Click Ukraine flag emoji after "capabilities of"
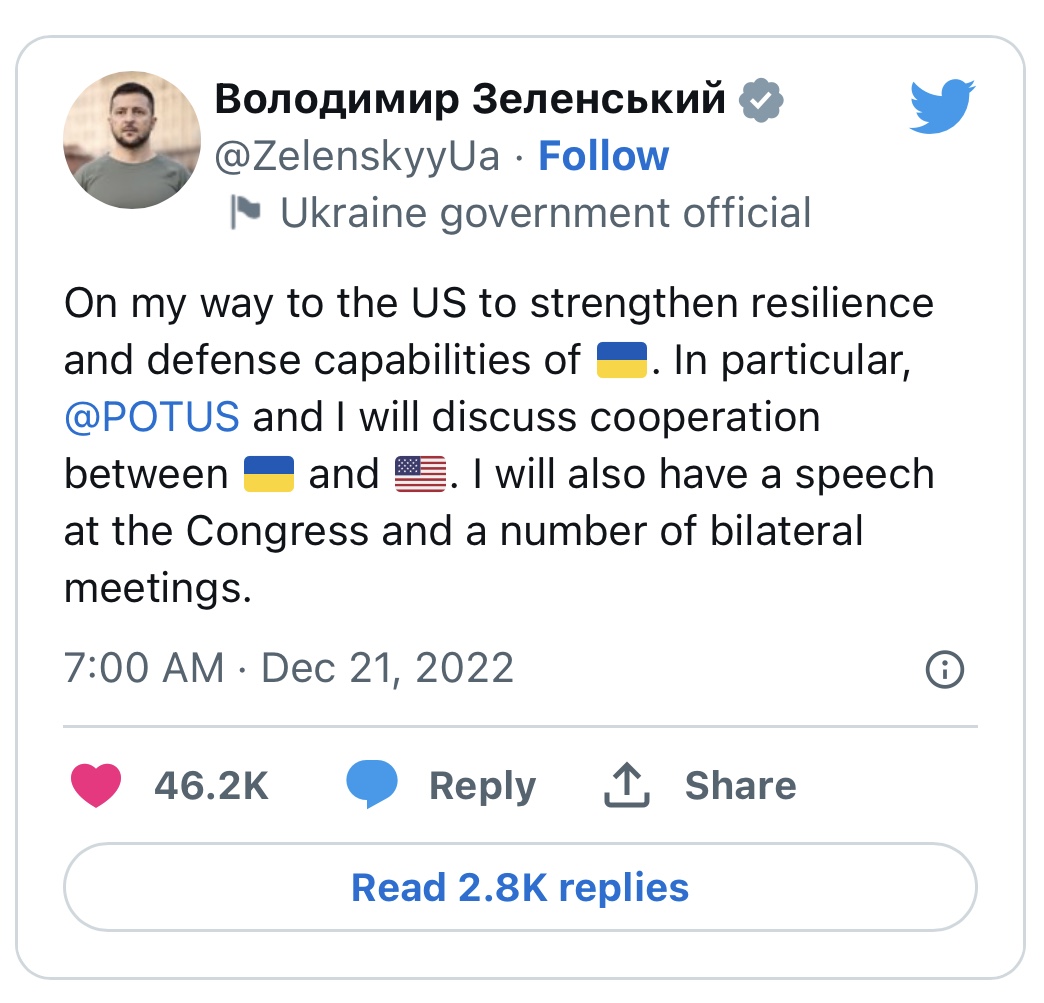 point(621,360)
